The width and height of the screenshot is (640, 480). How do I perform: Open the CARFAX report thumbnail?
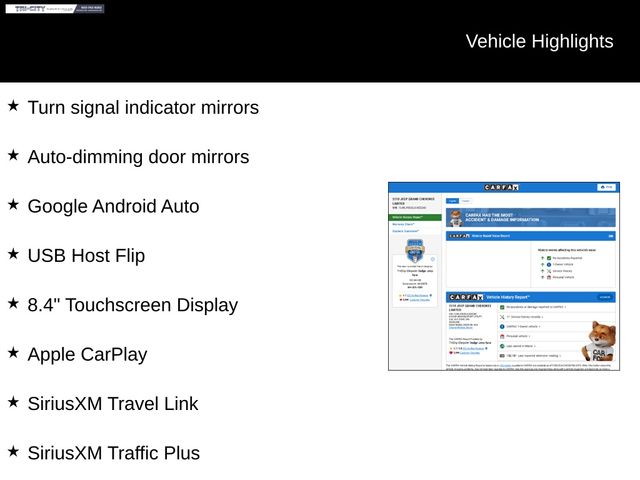tap(504, 276)
